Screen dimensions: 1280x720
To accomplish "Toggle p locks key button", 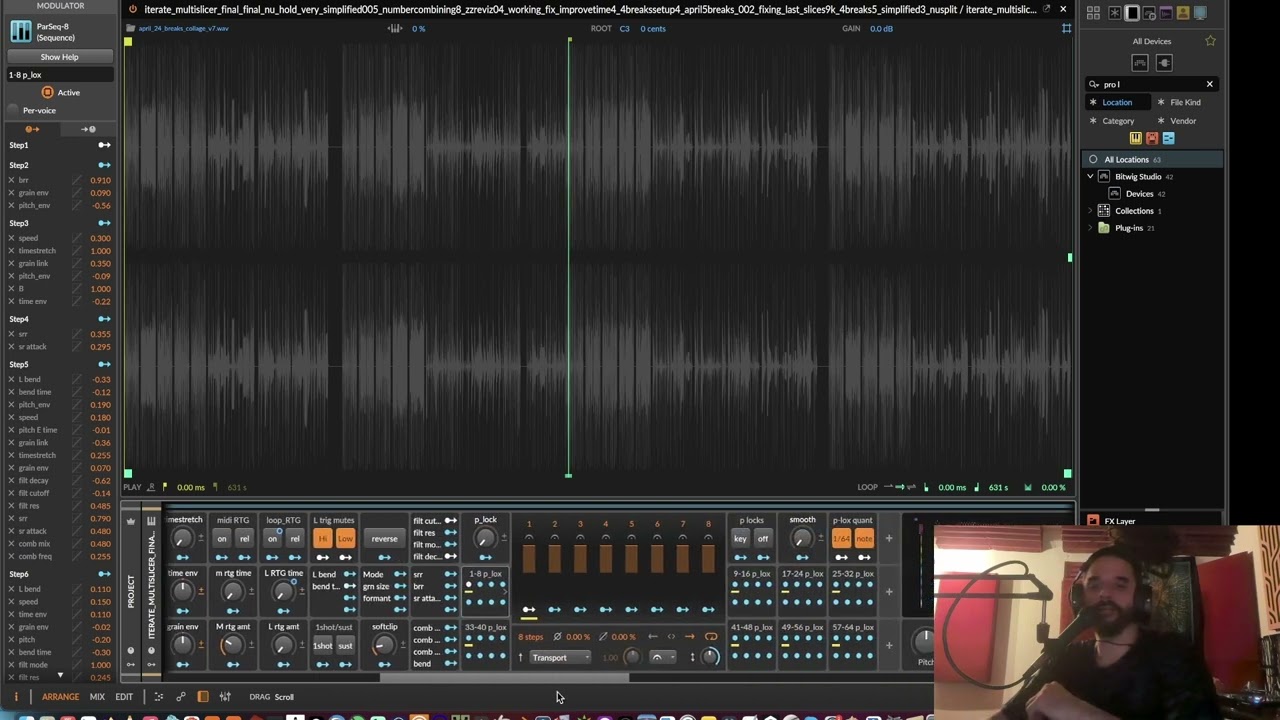I will click(740, 538).
